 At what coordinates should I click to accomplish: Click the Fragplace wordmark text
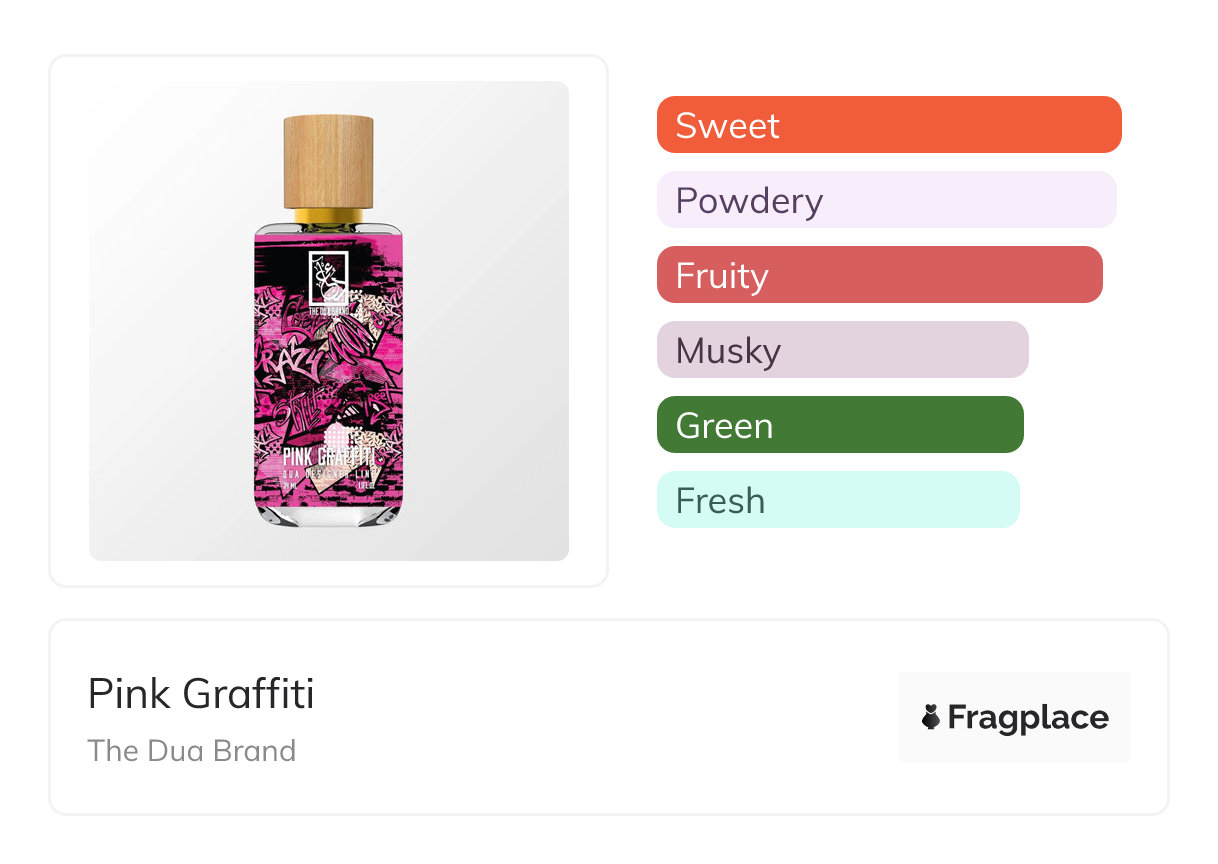[x=1027, y=717]
